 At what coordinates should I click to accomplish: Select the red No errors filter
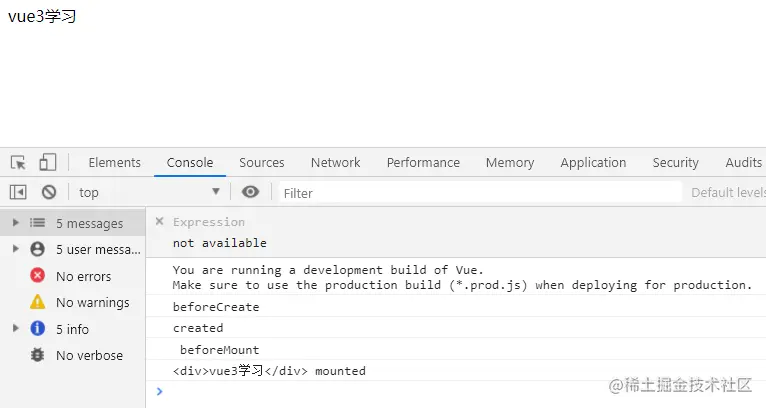(72, 276)
